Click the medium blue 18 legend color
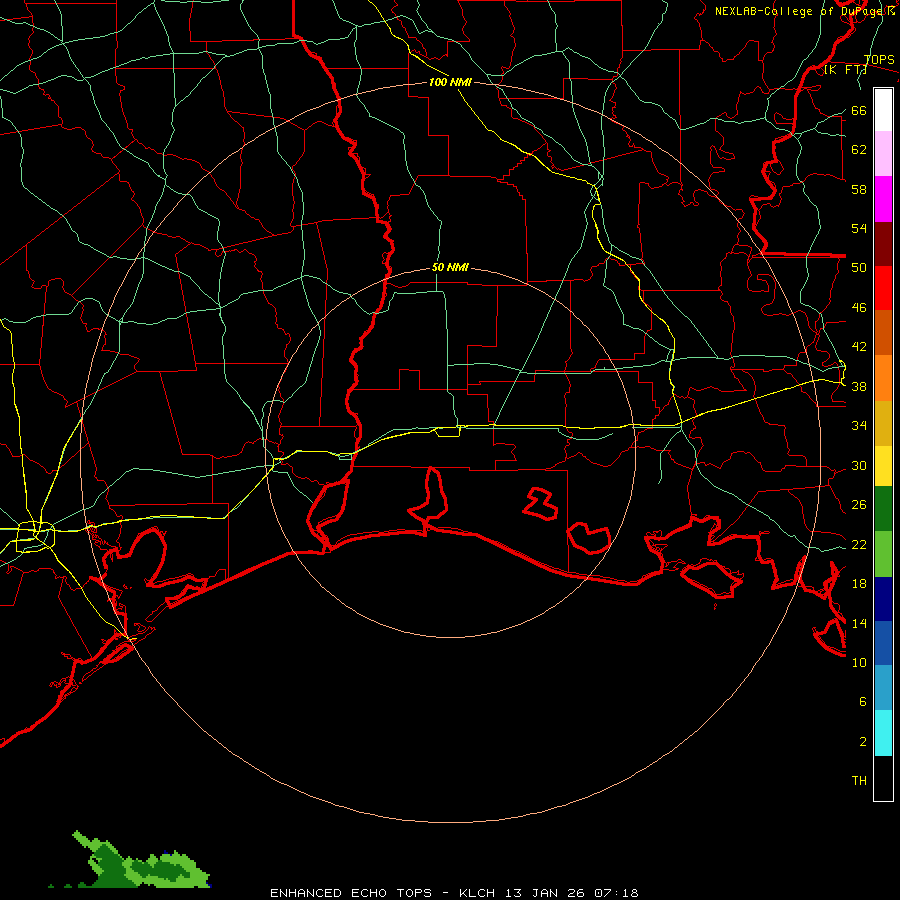This screenshot has height=900, width=900. click(x=883, y=643)
